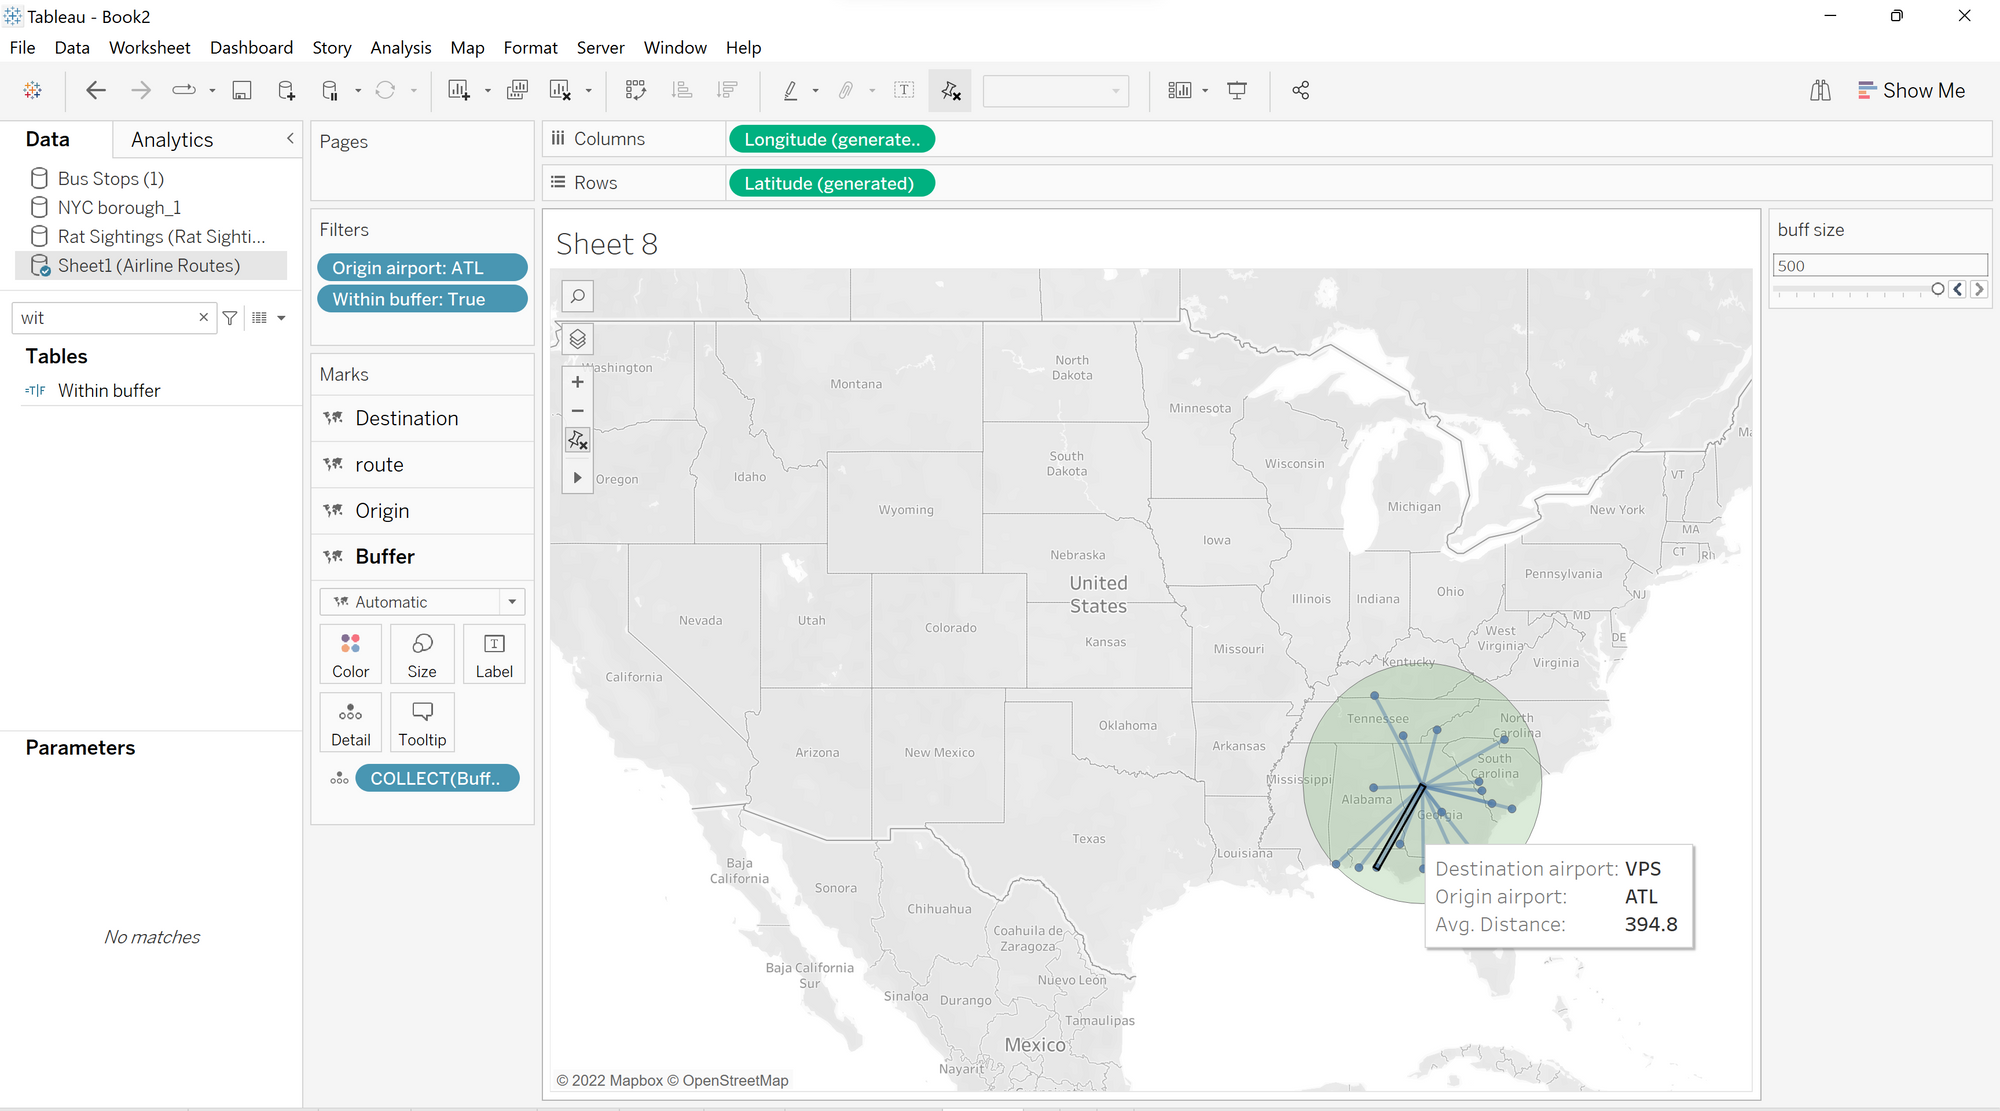This screenshot has width=2000, height=1111.
Task: Open the Color marks card button
Action: (350, 653)
